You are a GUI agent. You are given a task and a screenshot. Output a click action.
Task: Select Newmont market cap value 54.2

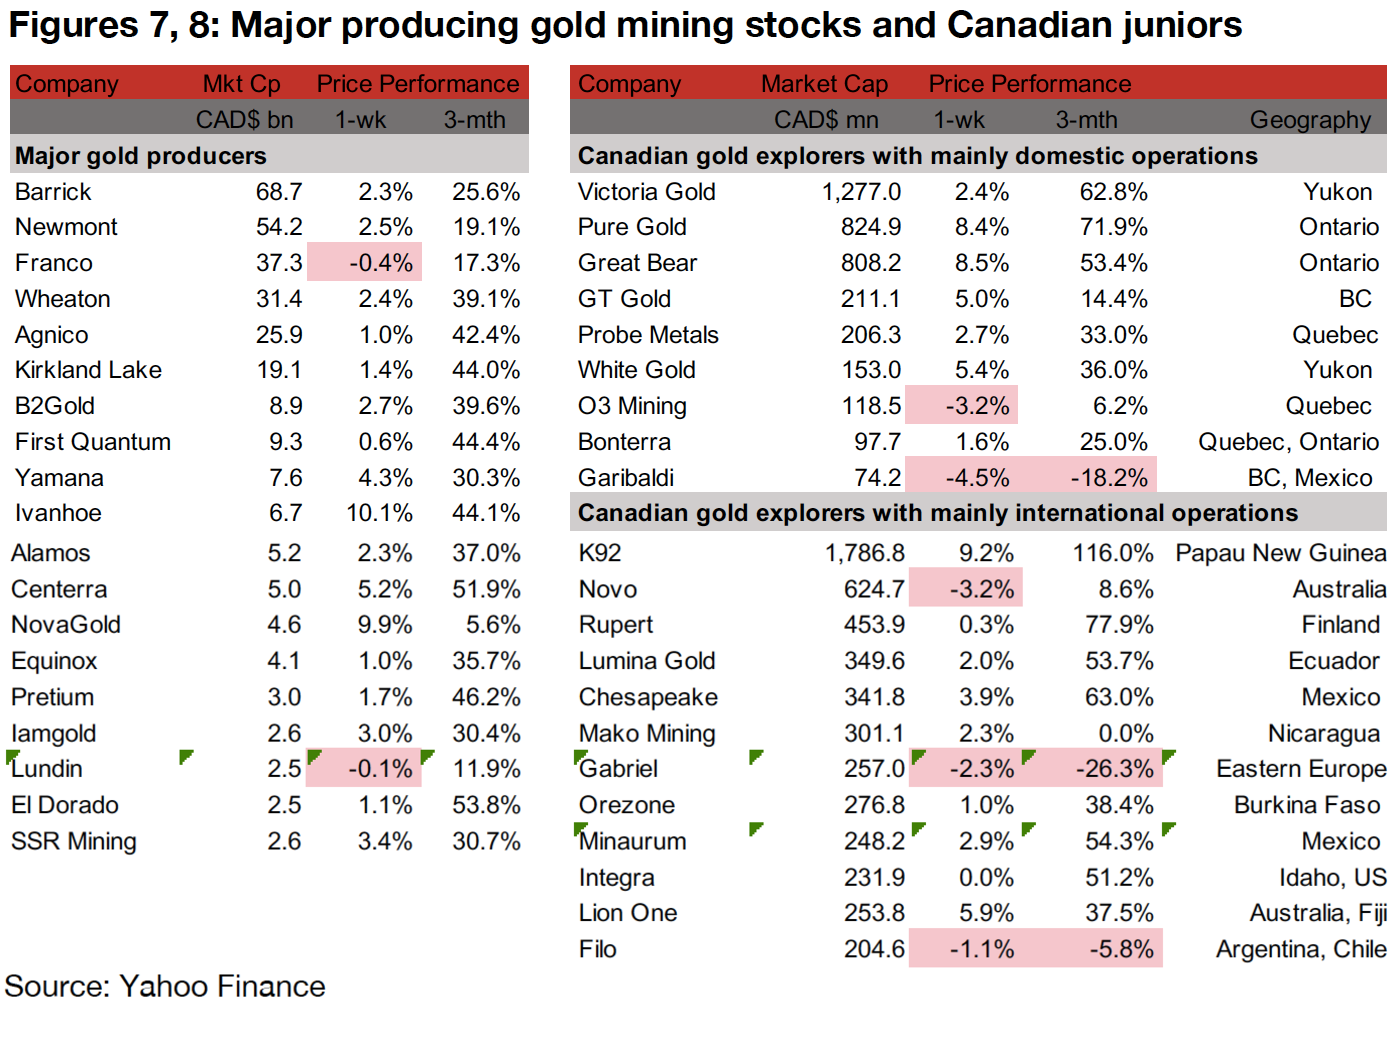(x=278, y=227)
